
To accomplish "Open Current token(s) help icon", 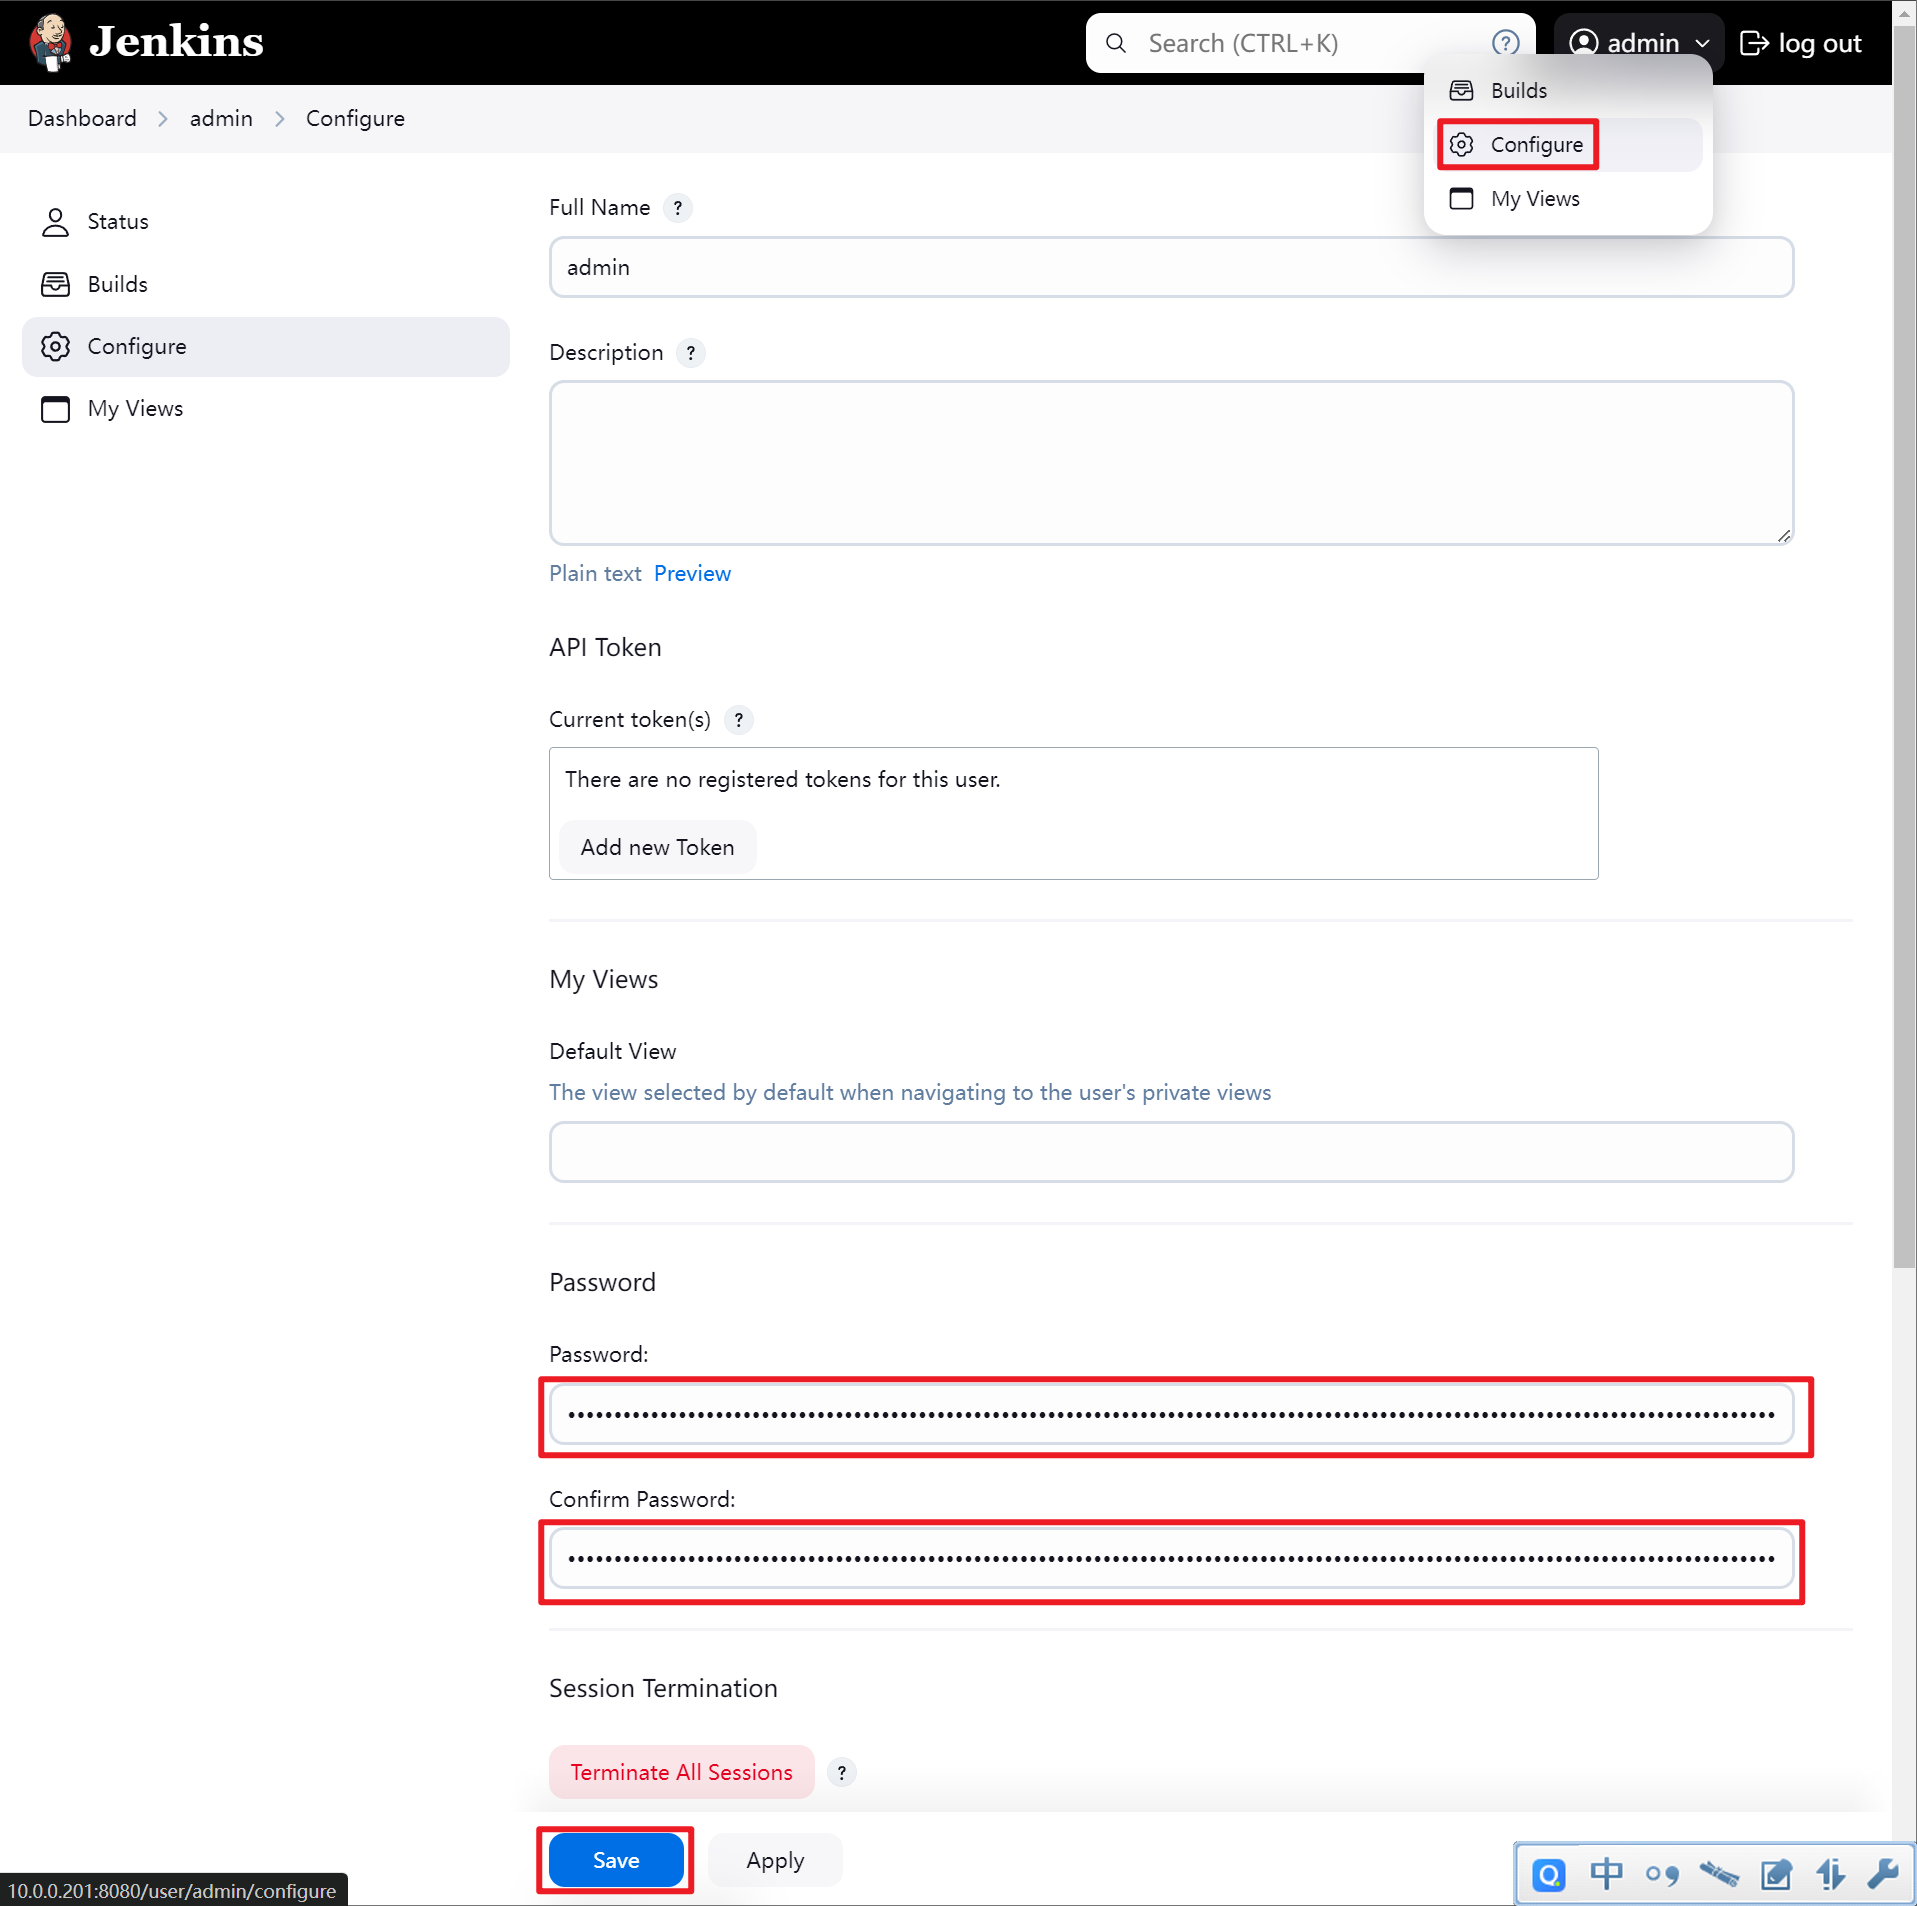I will 738,720.
